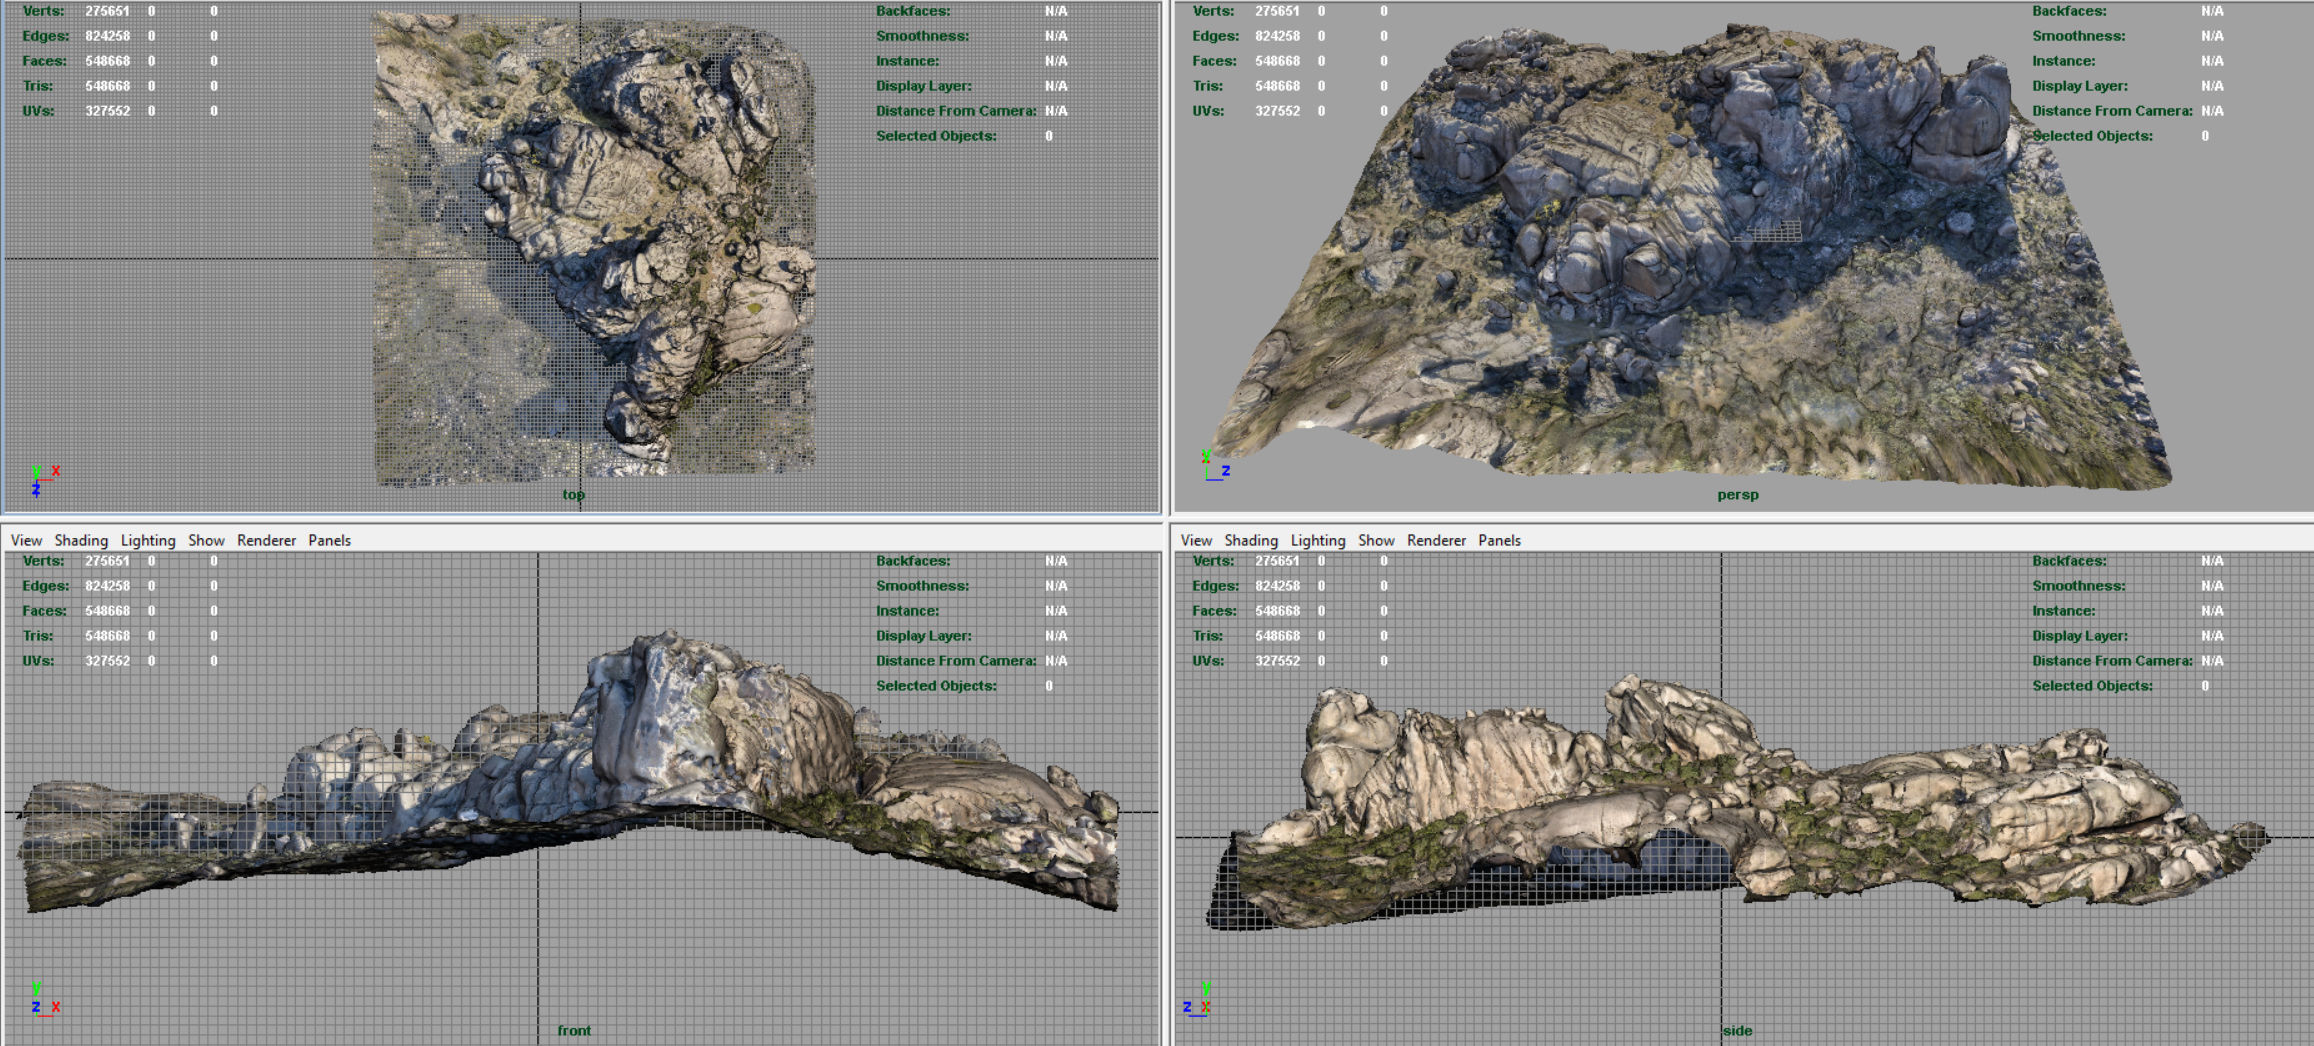
Task: Click the axis gizmo in the front view
Action: pos(44,1000)
